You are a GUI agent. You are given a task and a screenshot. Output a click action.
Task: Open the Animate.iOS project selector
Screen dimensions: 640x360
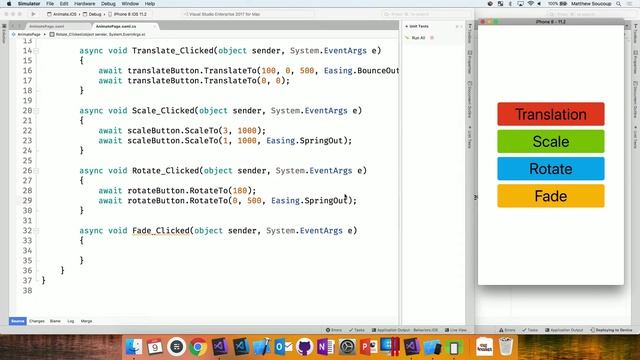click(62, 14)
